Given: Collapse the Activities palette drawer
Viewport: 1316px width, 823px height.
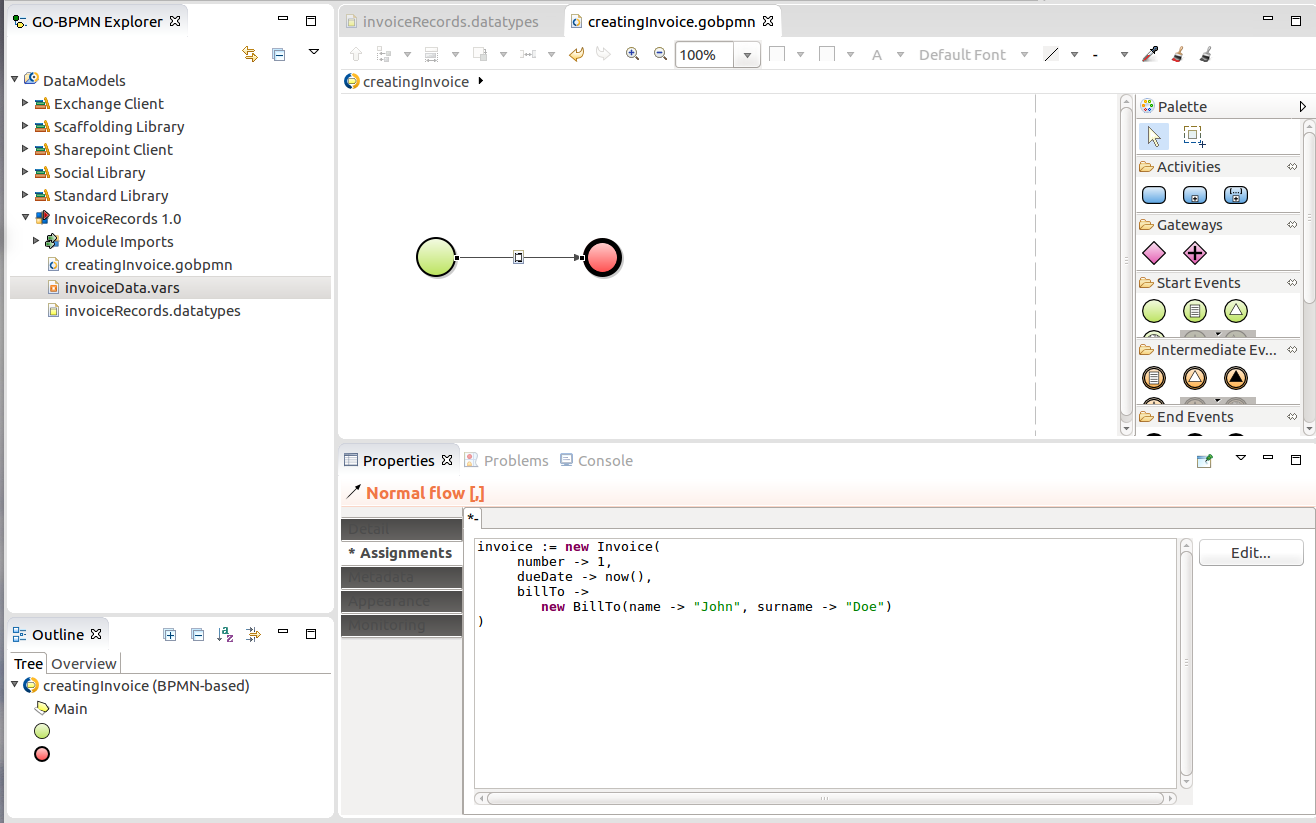Looking at the screenshot, I should pyautogui.click(x=1293, y=167).
